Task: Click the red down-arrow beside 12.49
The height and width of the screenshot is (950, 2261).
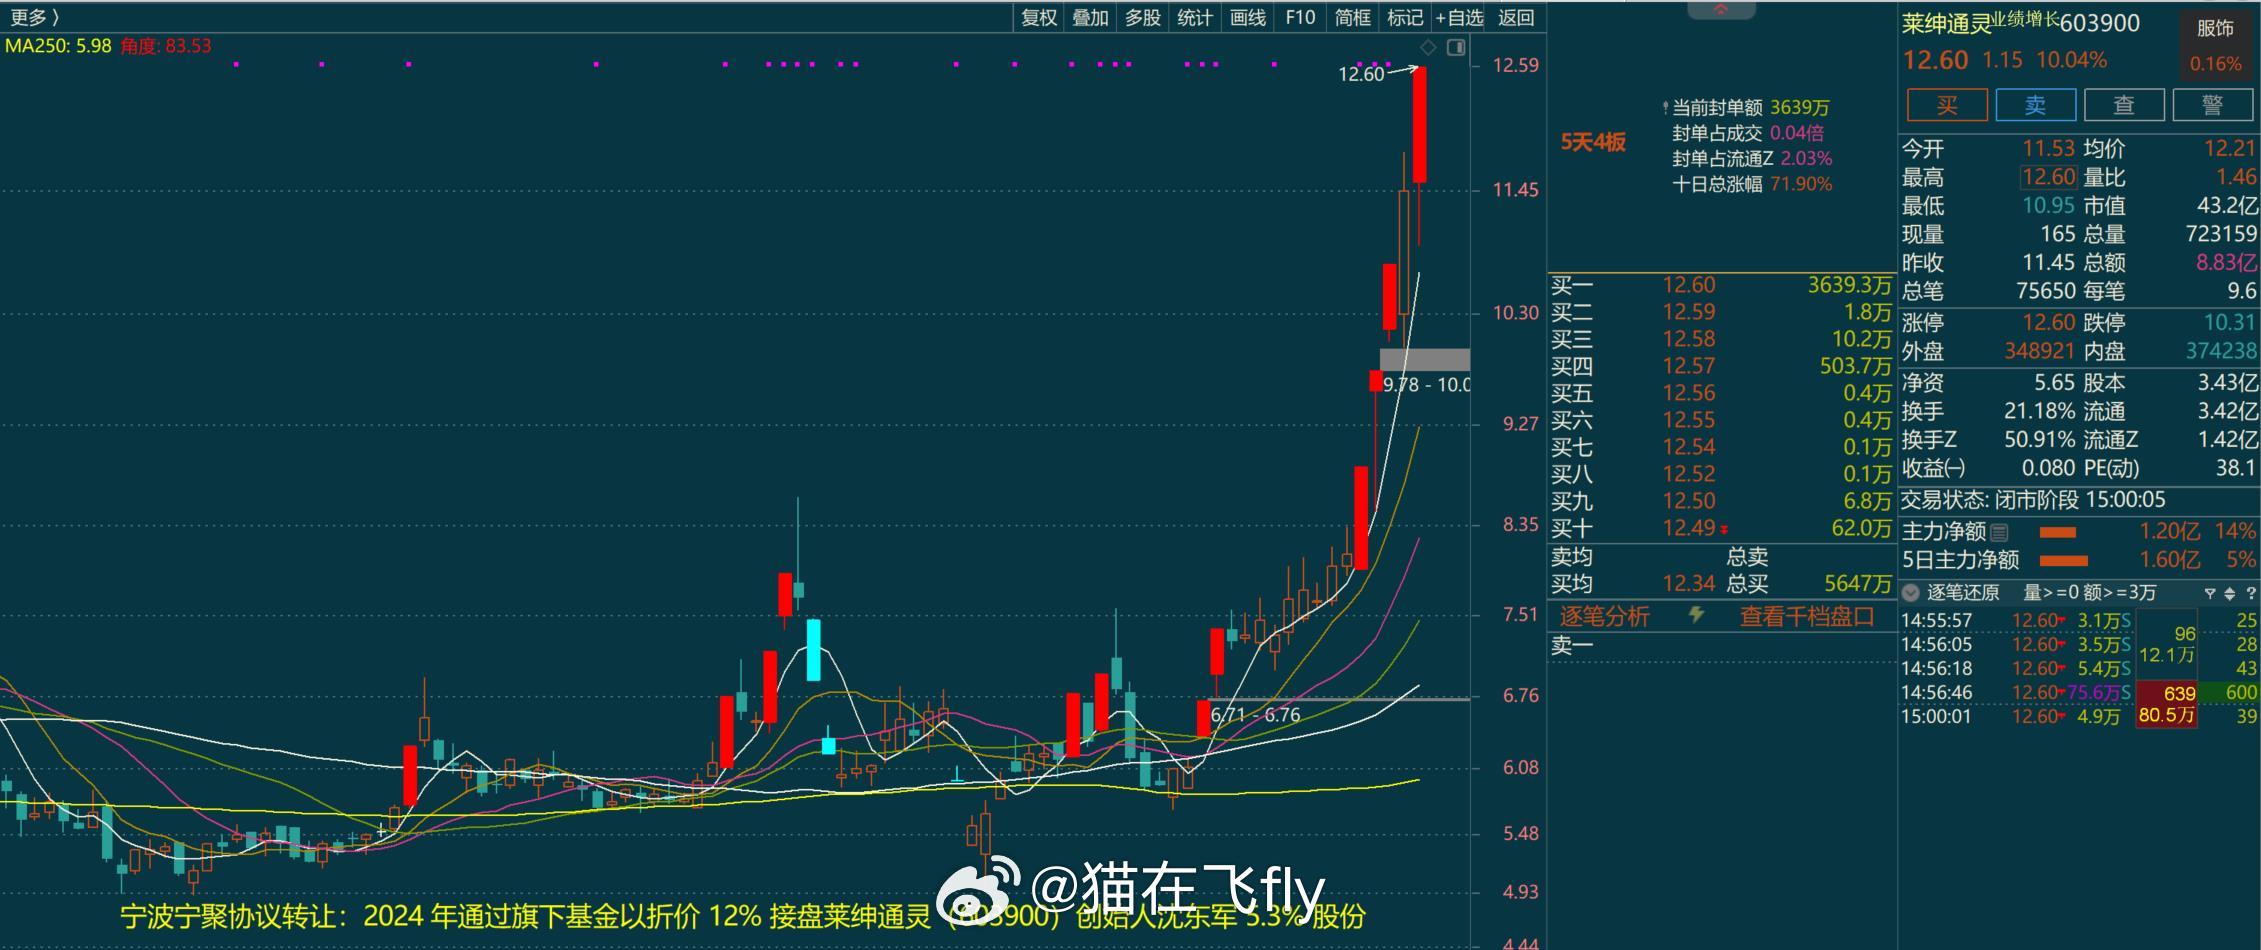Action: point(1724,530)
